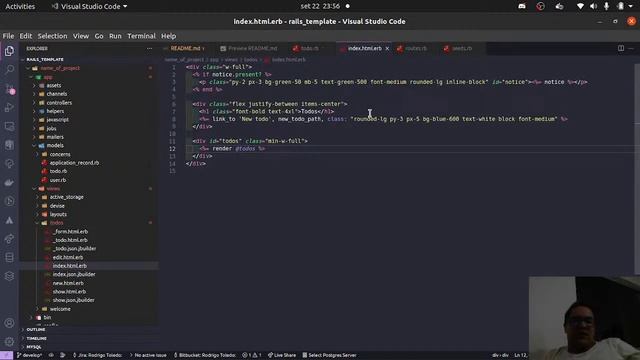Open the Help menu
The width and height of the screenshot is (640, 360).
click(x=168, y=36)
